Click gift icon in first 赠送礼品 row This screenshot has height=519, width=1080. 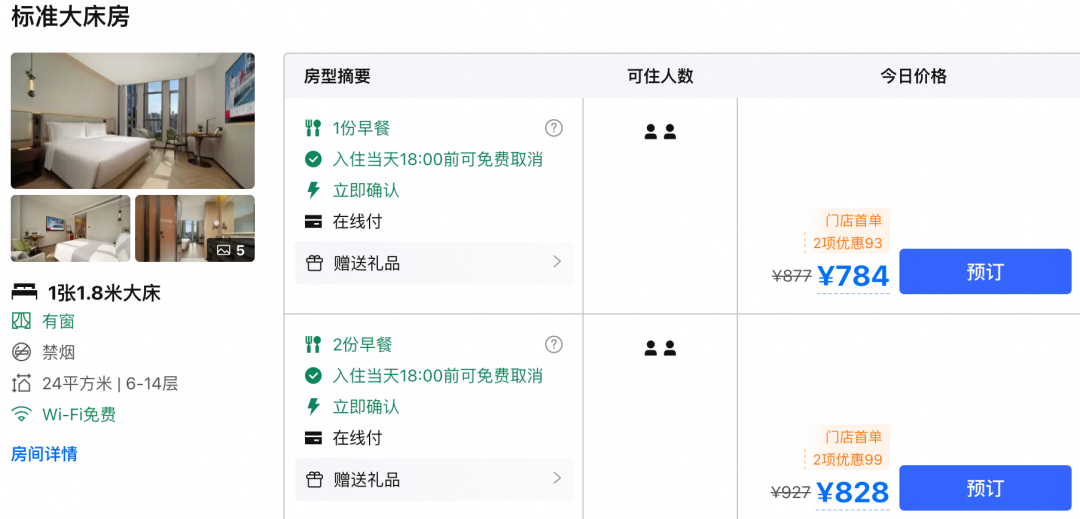[314, 263]
